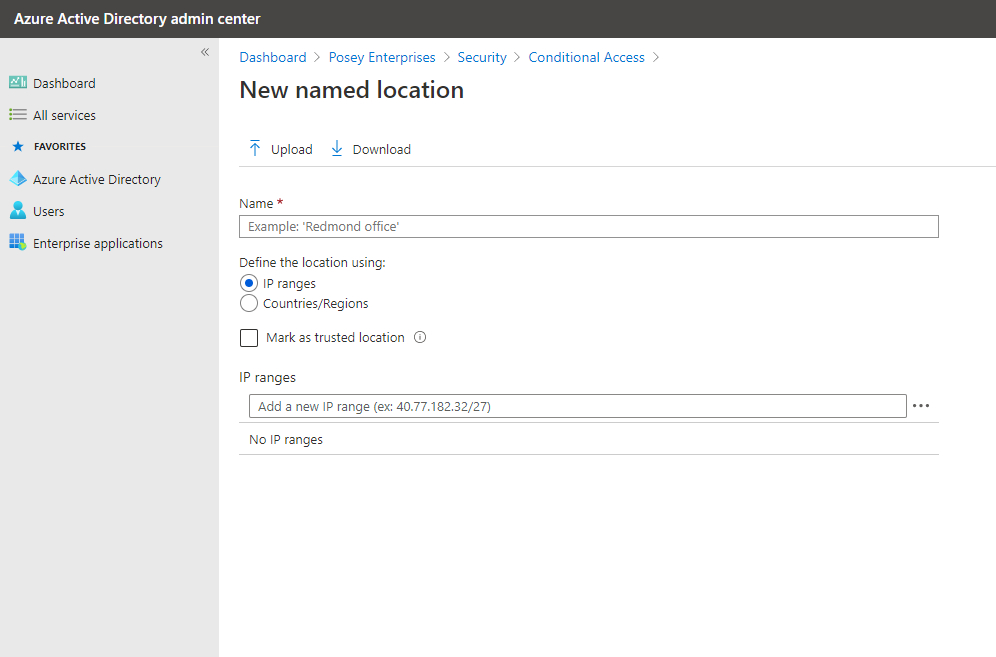This screenshot has width=996, height=657.
Task: Click the Dashboard chart icon in sidebar
Action: tap(18, 83)
